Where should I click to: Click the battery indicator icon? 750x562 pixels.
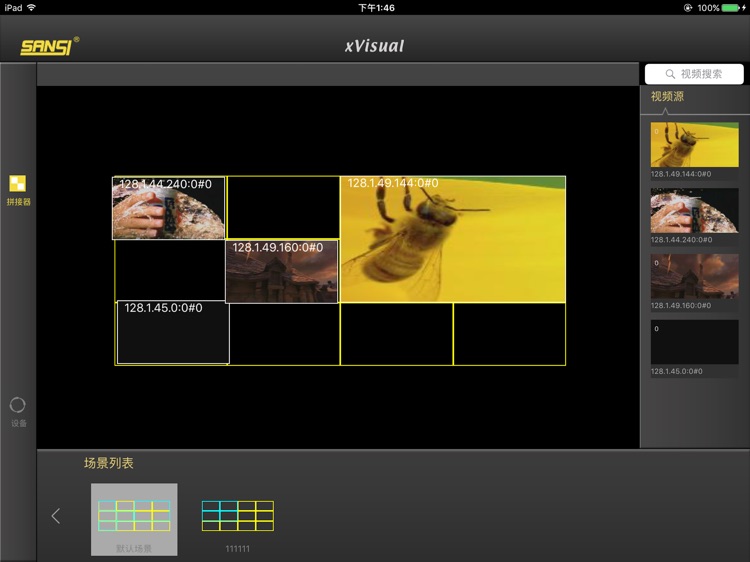[731, 8]
